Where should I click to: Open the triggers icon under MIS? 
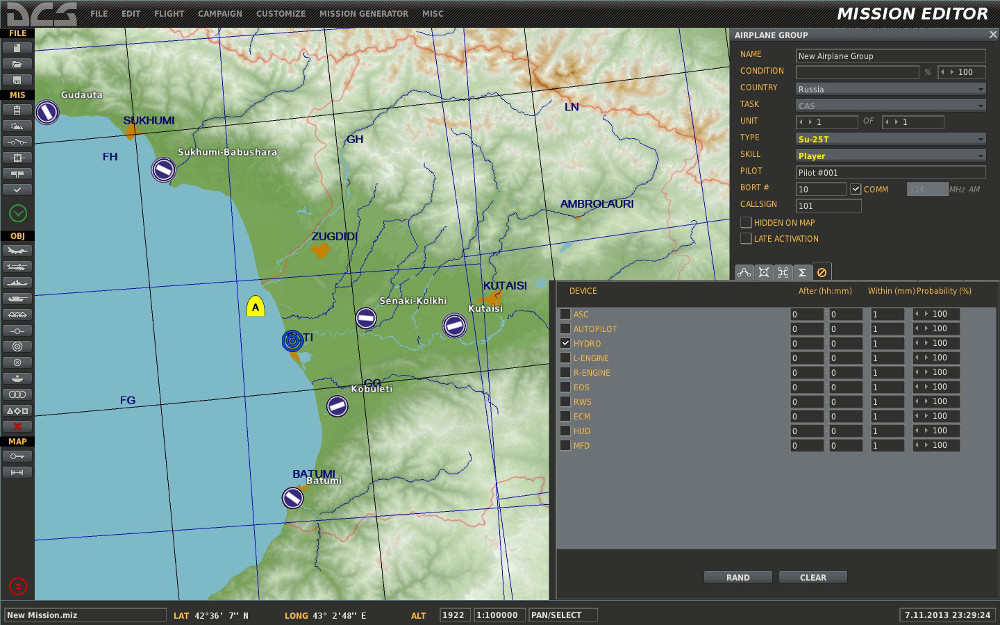17,142
